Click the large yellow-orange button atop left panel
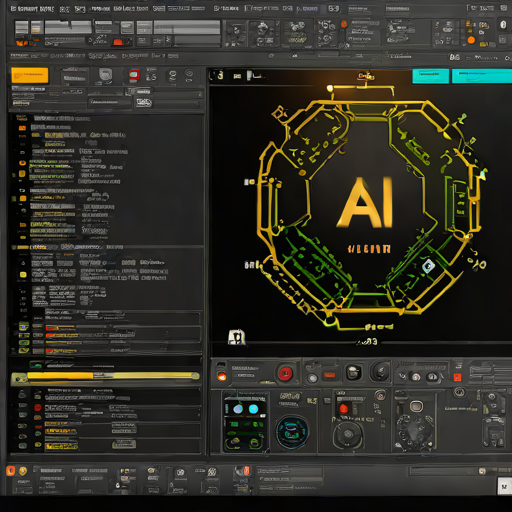 pos(30,75)
